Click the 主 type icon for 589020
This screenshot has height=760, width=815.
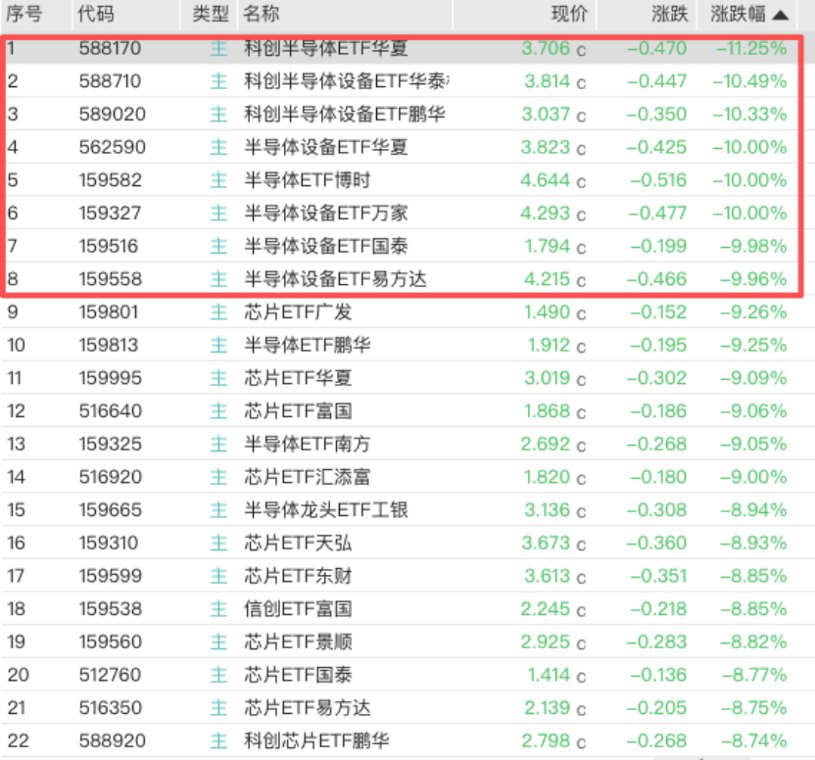click(x=219, y=114)
